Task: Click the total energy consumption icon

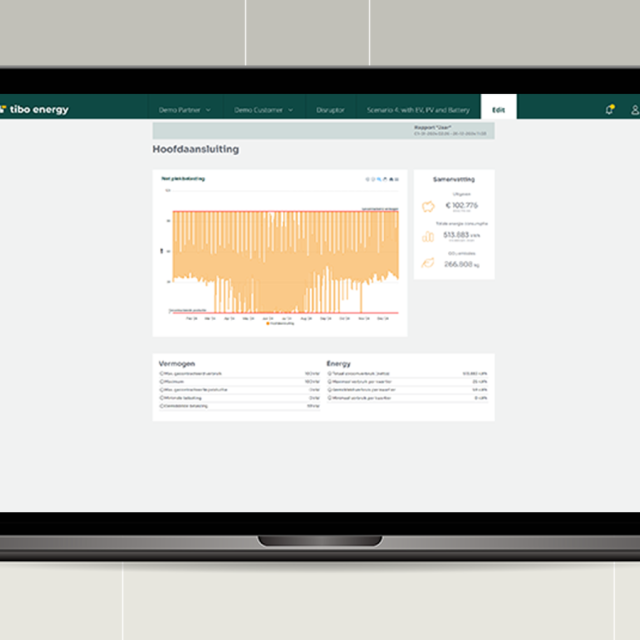Action: pyautogui.click(x=428, y=236)
